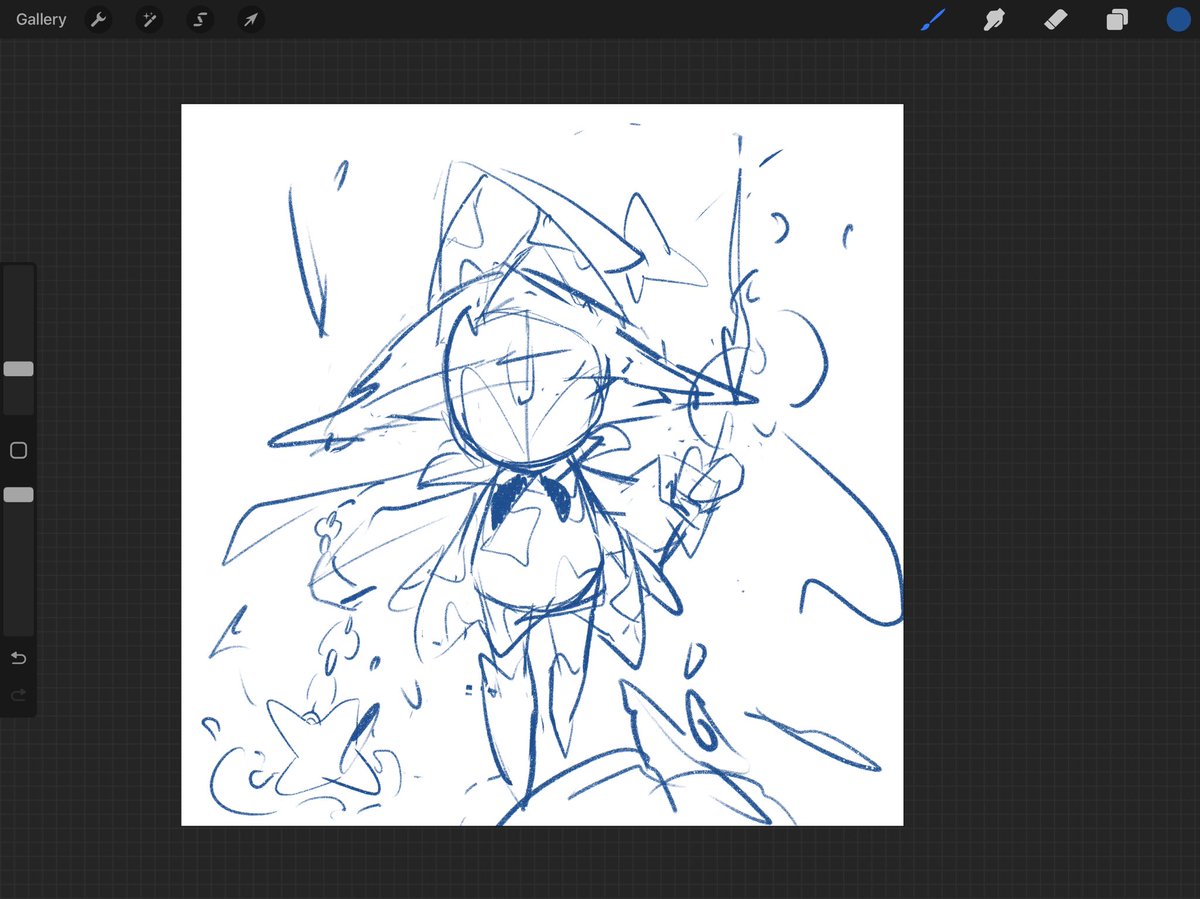Open the Adjustments magic wand menu
This screenshot has height=899, width=1200.
[149, 19]
